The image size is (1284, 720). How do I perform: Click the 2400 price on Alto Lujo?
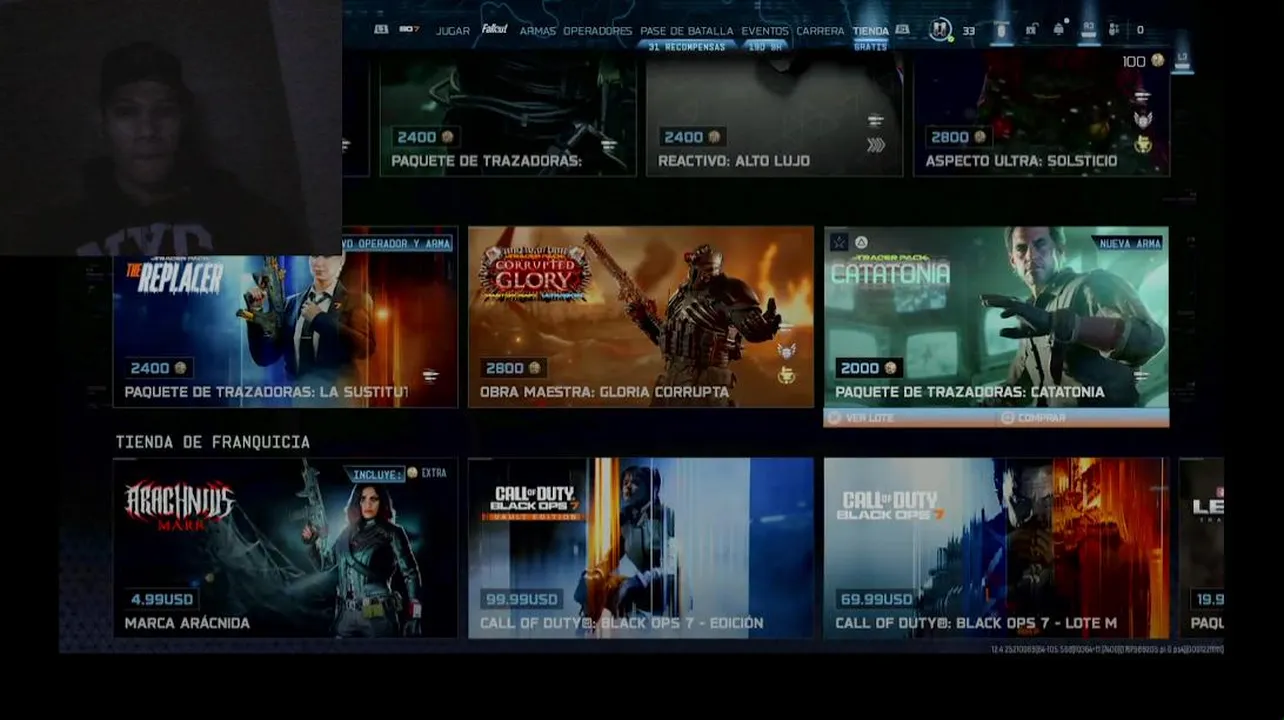coord(692,137)
